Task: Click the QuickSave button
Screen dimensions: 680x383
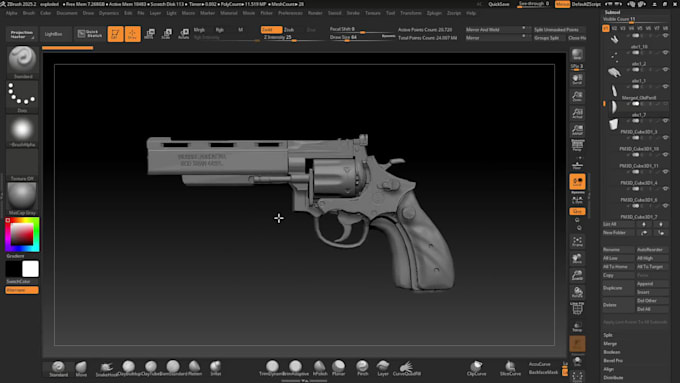Action: pos(499,4)
